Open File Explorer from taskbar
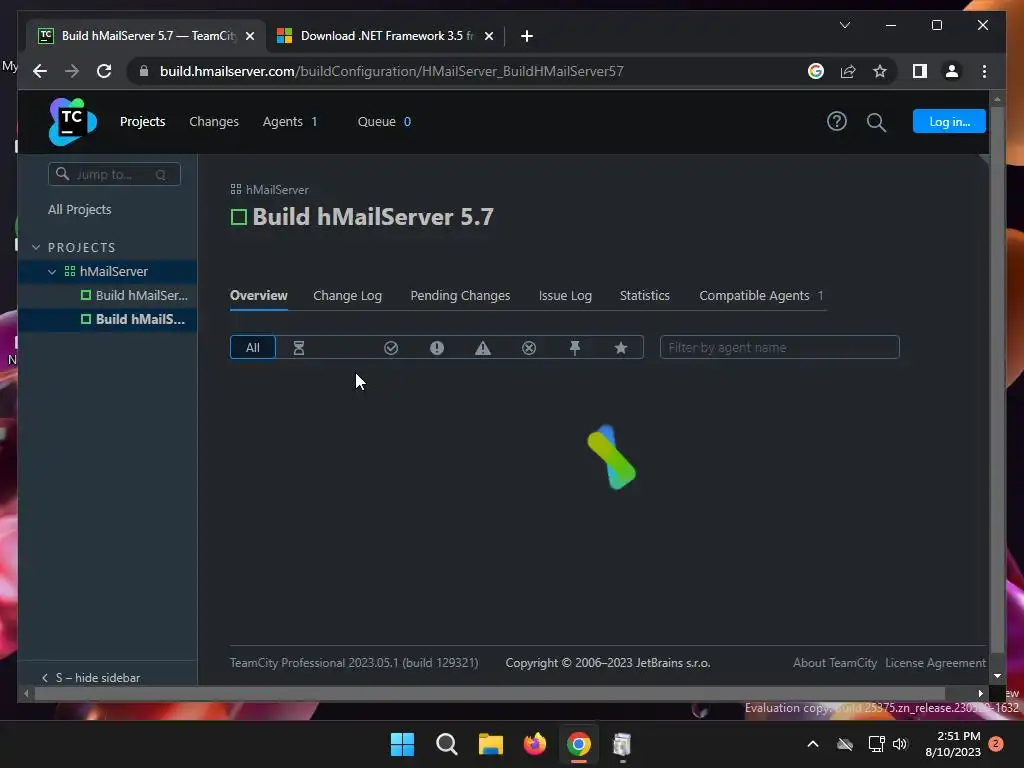This screenshot has height=768, width=1024. point(490,744)
